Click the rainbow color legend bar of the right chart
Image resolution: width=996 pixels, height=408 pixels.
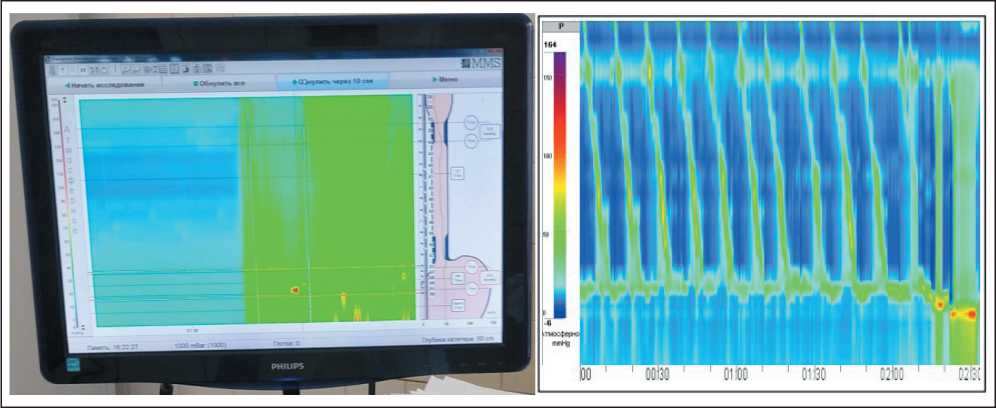click(x=559, y=184)
